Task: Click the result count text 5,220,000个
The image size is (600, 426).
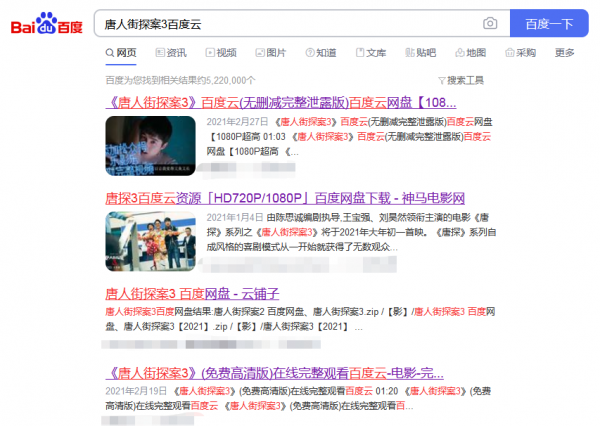Action: [x=180, y=80]
